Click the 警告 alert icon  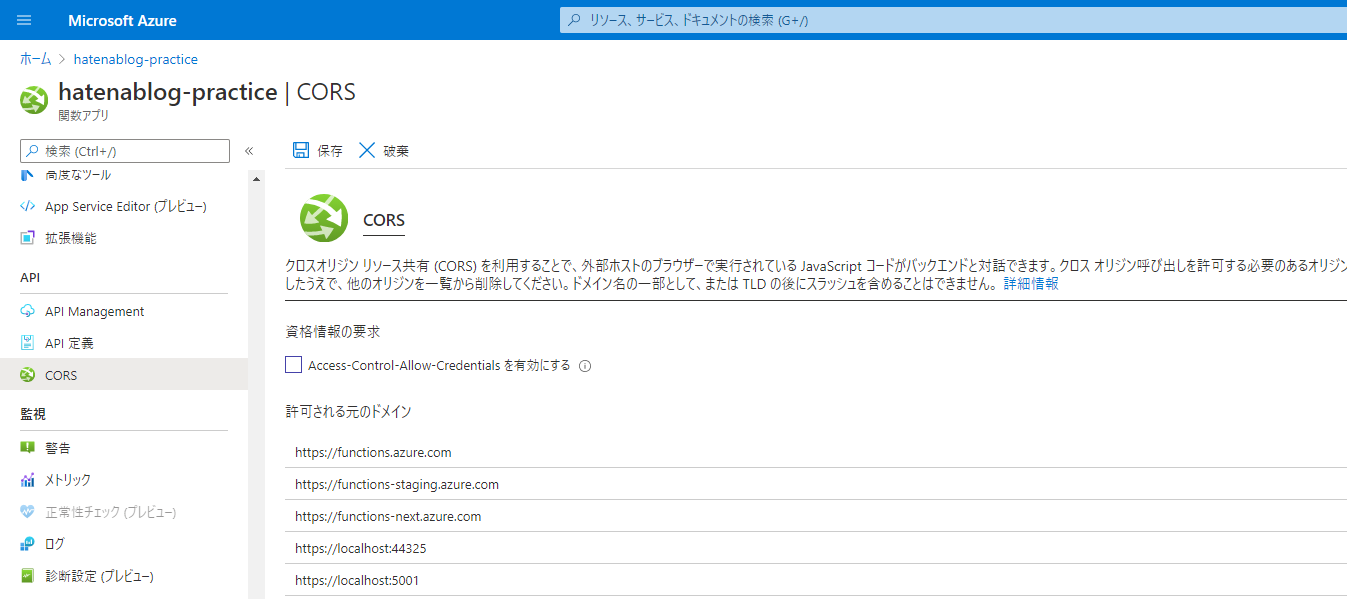click(27, 448)
